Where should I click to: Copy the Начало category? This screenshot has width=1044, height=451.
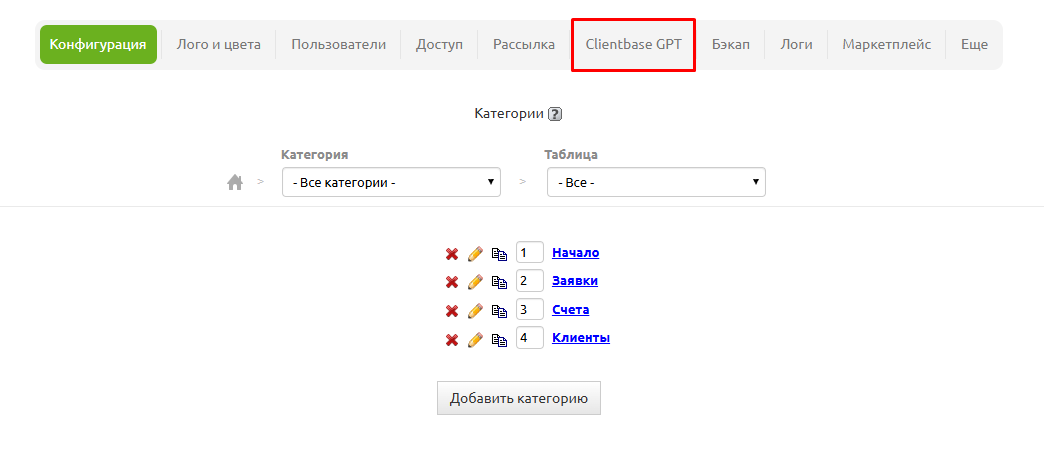click(499, 254)
